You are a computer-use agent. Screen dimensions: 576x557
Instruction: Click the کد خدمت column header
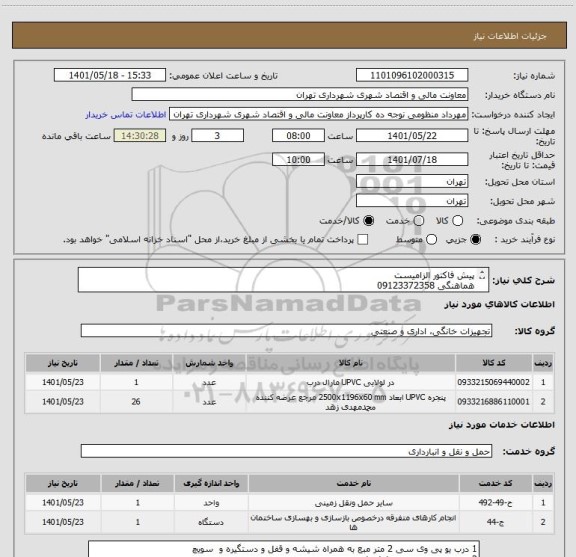(495, 484)
